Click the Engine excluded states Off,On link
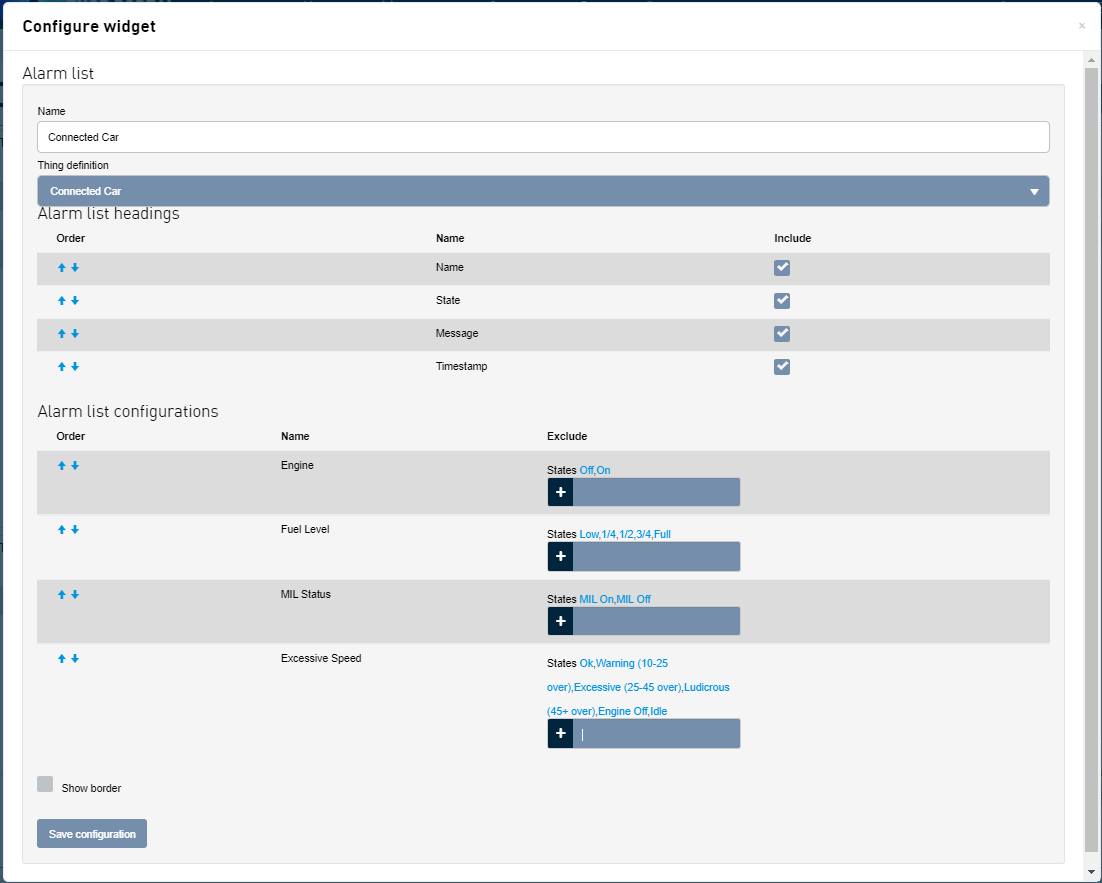The width and height of the screenshot is (1102, 883). pyautogui.click(x=602, y=470)
